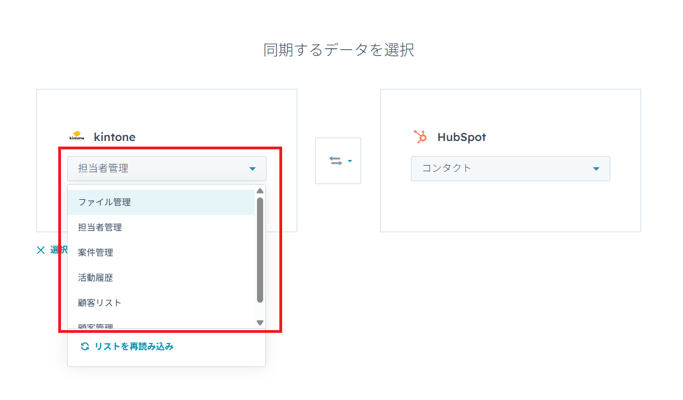Click the HubSpot name text
Image resolution: width=683 pixels, height=400 pixels.
pos(462,137)
